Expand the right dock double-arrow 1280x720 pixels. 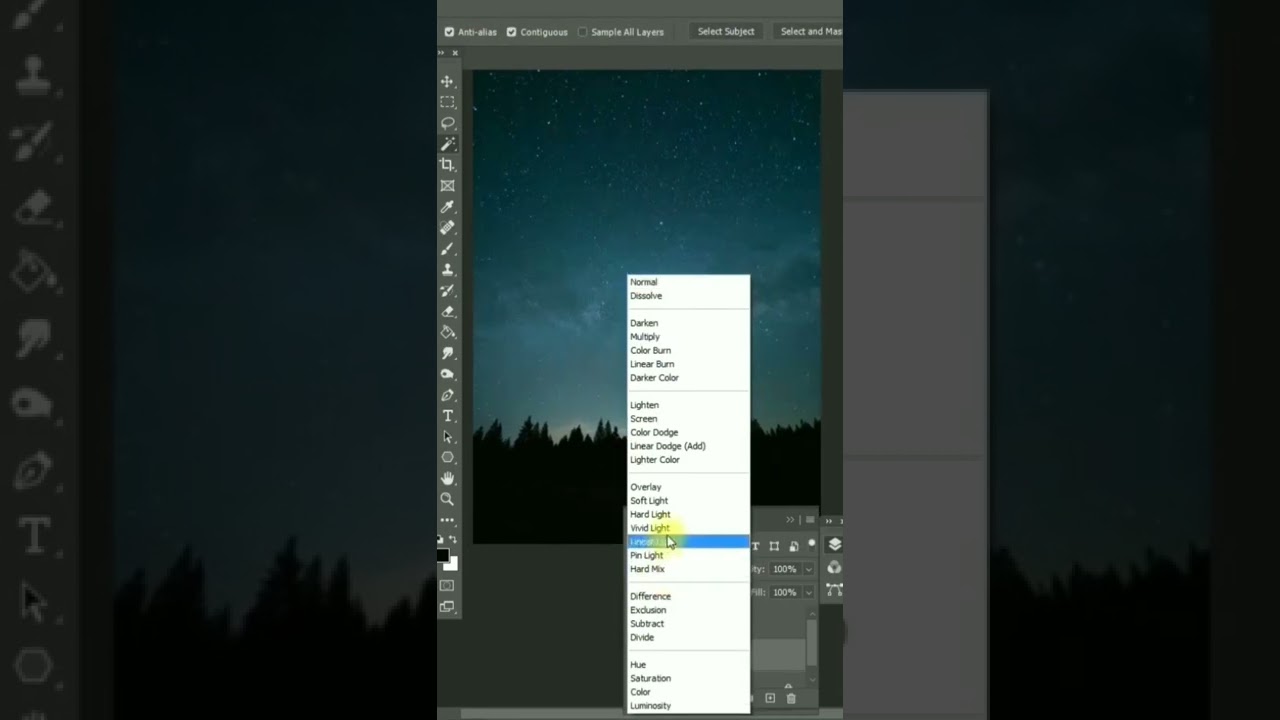pos(830,521)
